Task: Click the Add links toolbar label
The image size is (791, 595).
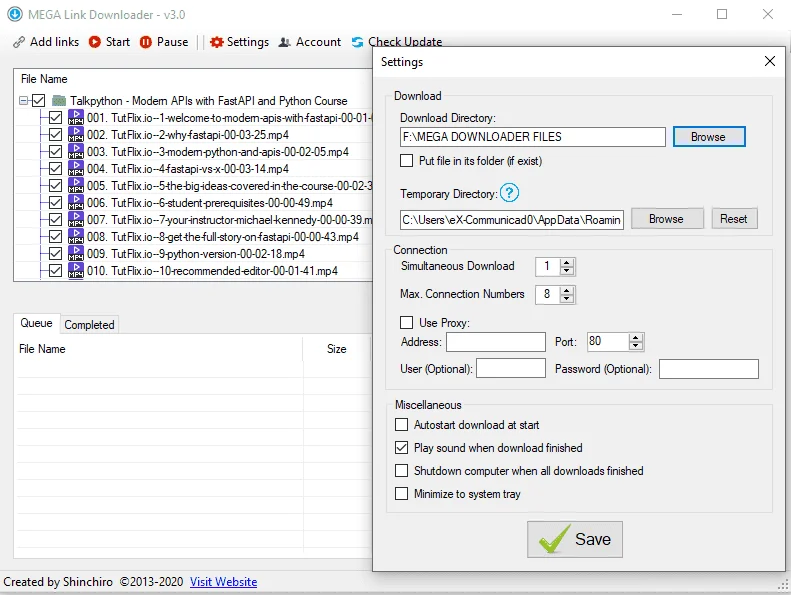Action: [54, 42]
